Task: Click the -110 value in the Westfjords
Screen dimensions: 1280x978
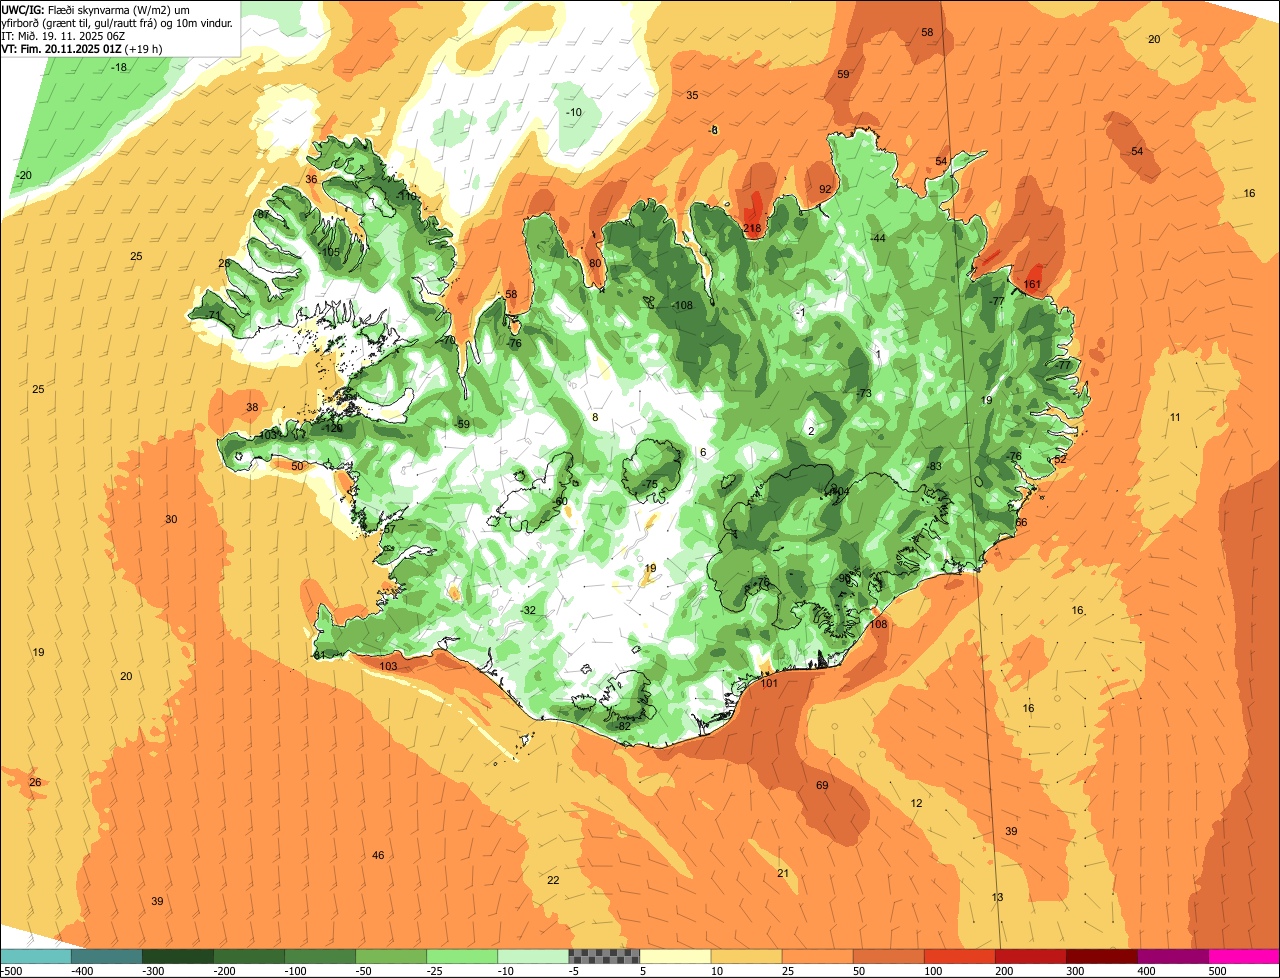Action: [405, 197]
